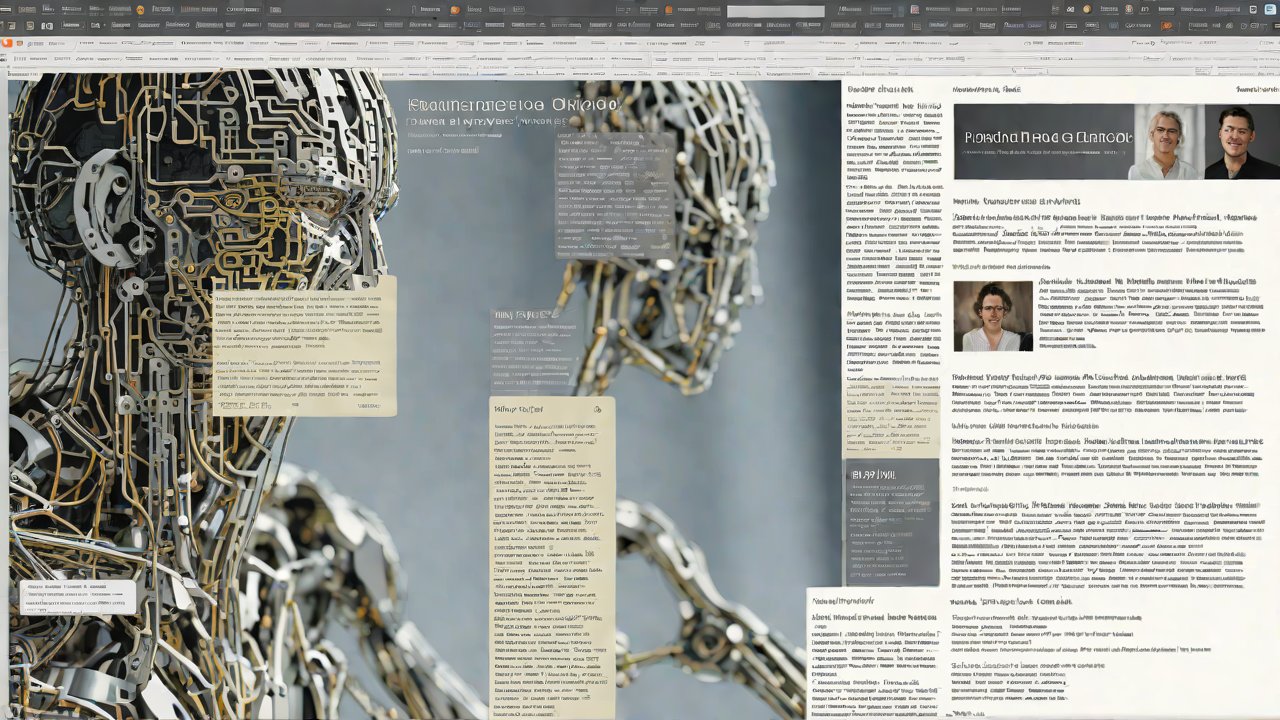Click into the empty gray field in top bar
This screenshot has width=1280, height=720.
point(775,11)
